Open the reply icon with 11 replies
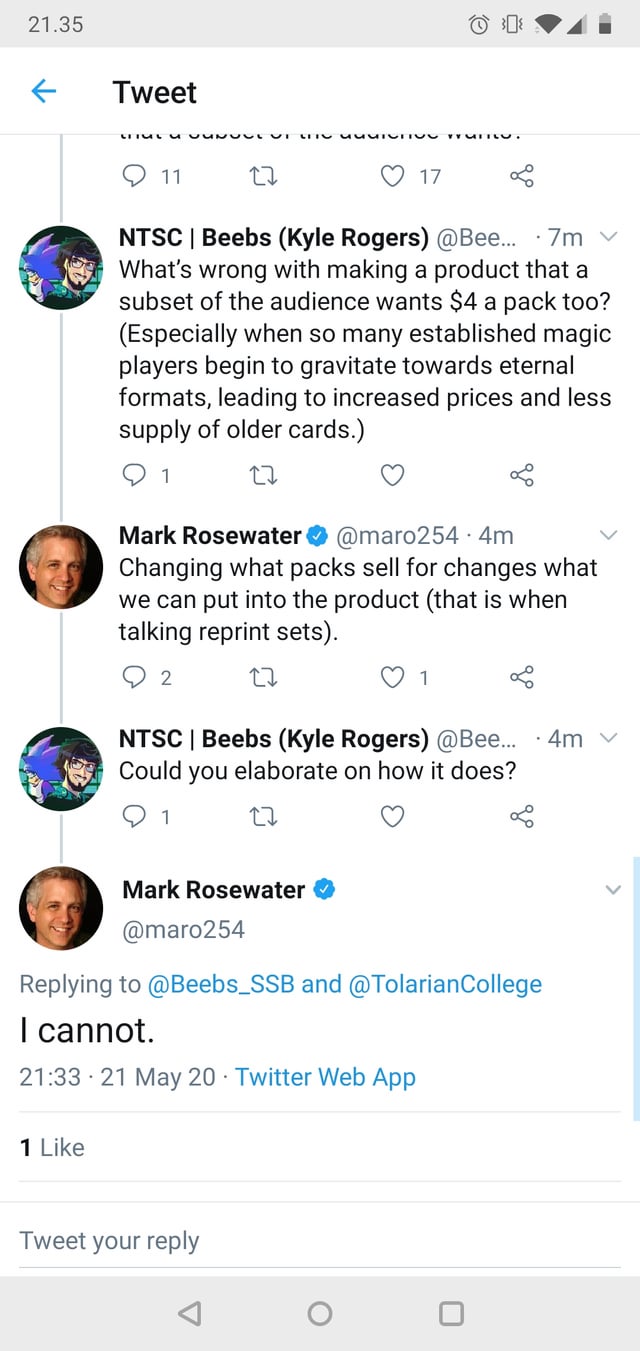Viewport: 640px width, 1351px height. tap(134, 176)
